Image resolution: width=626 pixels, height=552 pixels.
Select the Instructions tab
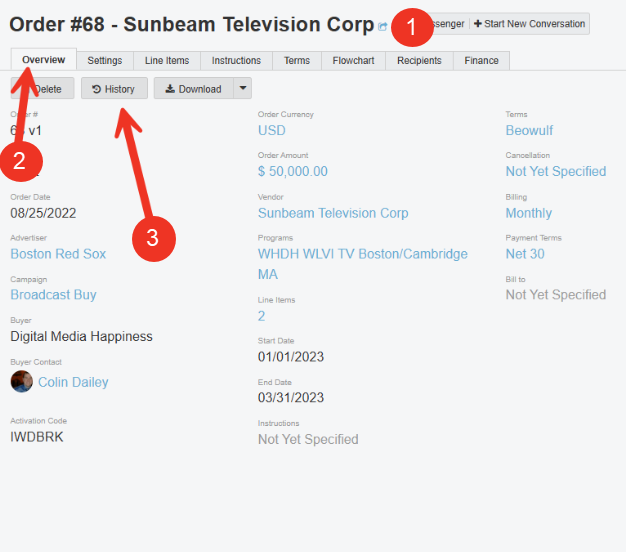pyautogui.click(x=236, y=61)
